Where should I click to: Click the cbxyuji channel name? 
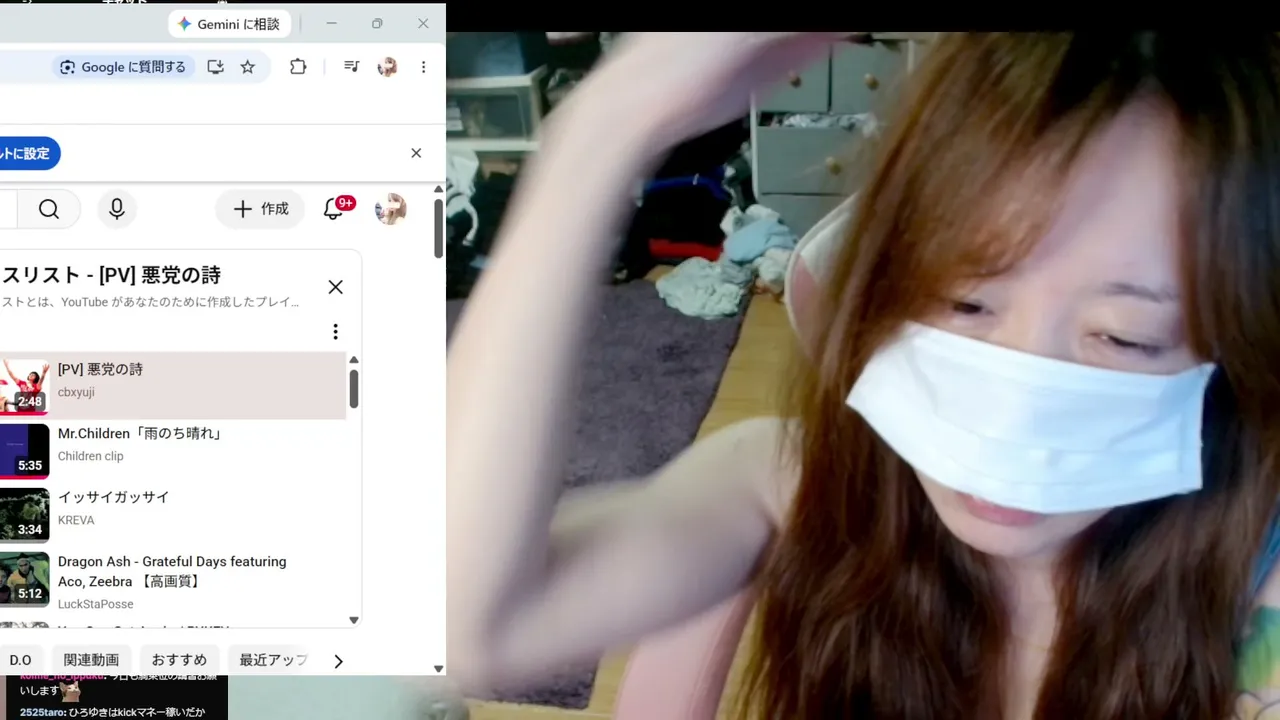pyautogui.click(x=76, y=392)
